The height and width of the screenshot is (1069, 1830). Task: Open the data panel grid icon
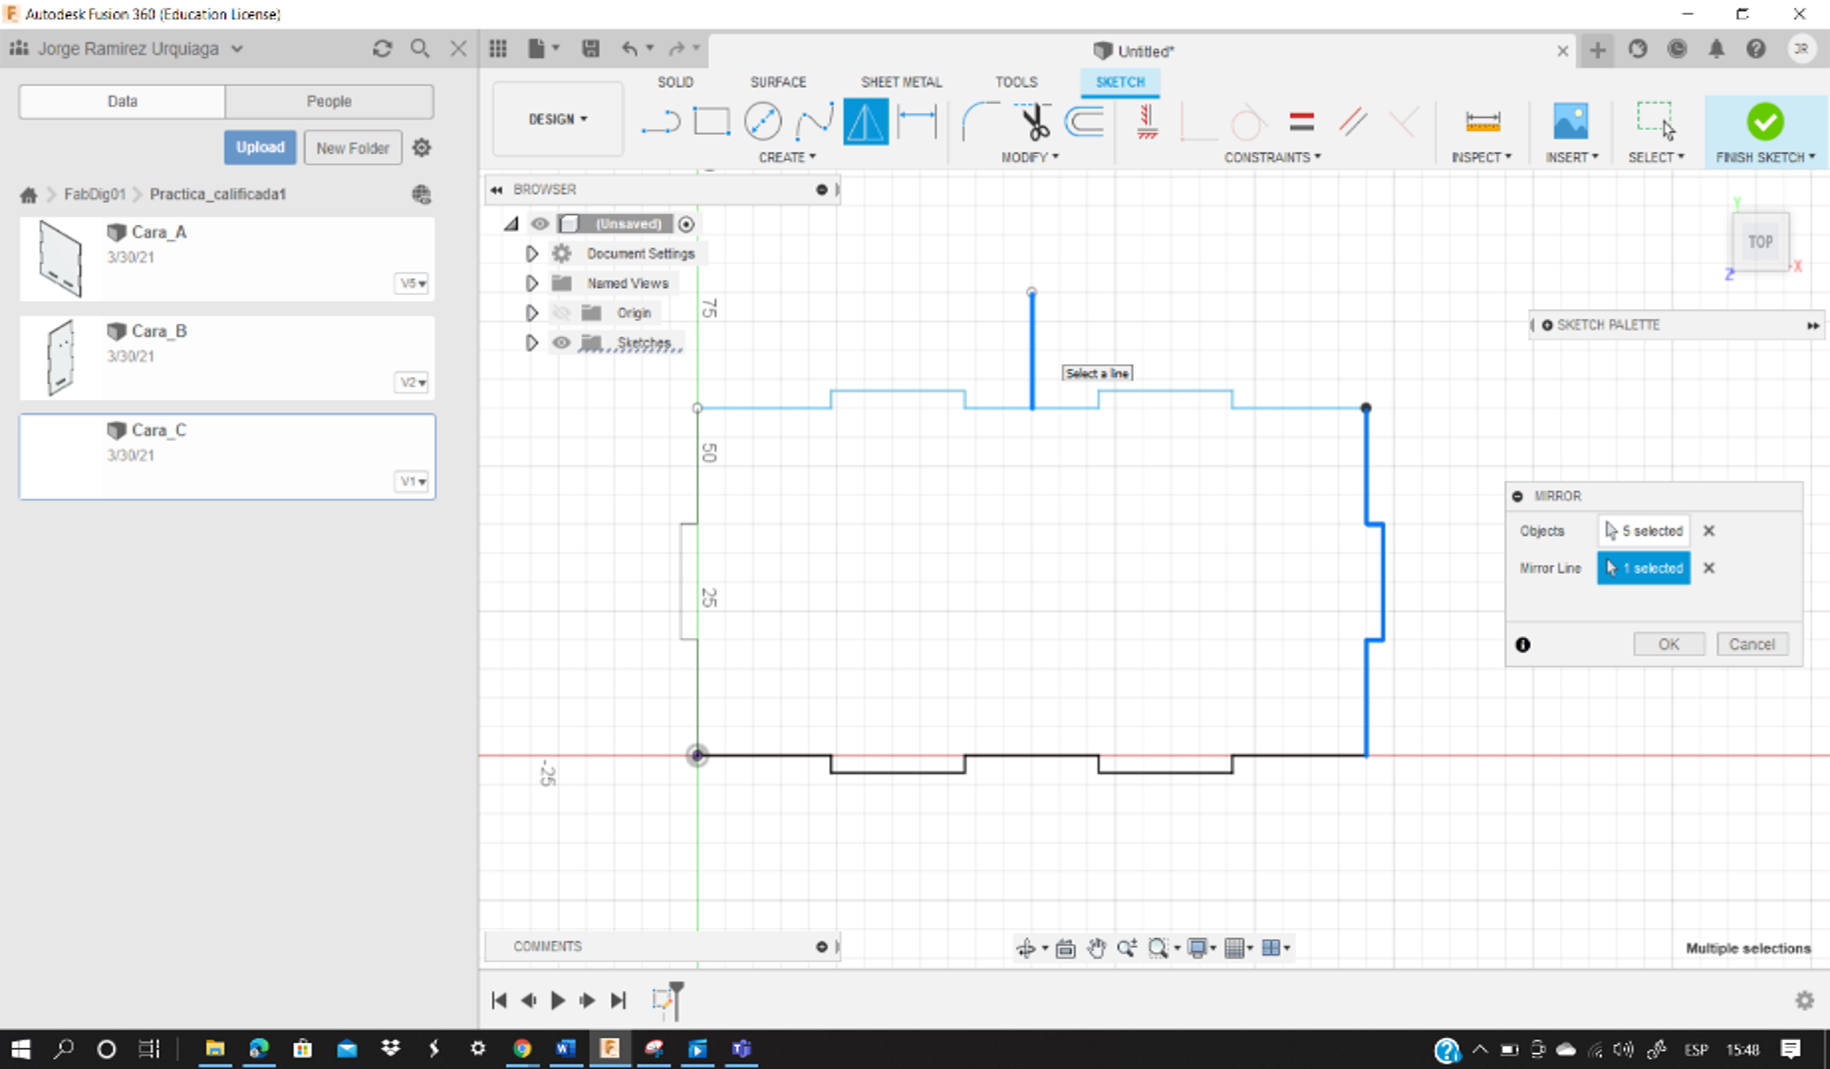(498, 48)
